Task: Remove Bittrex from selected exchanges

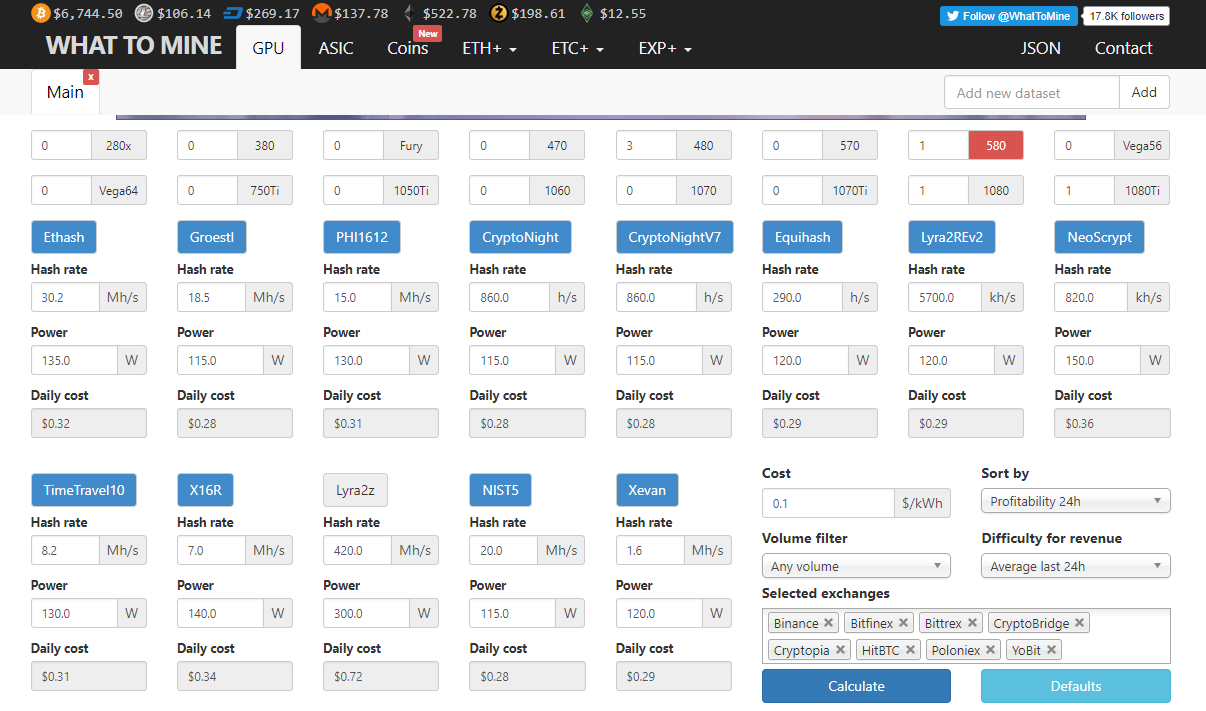Action: click(x=972, y=623)
